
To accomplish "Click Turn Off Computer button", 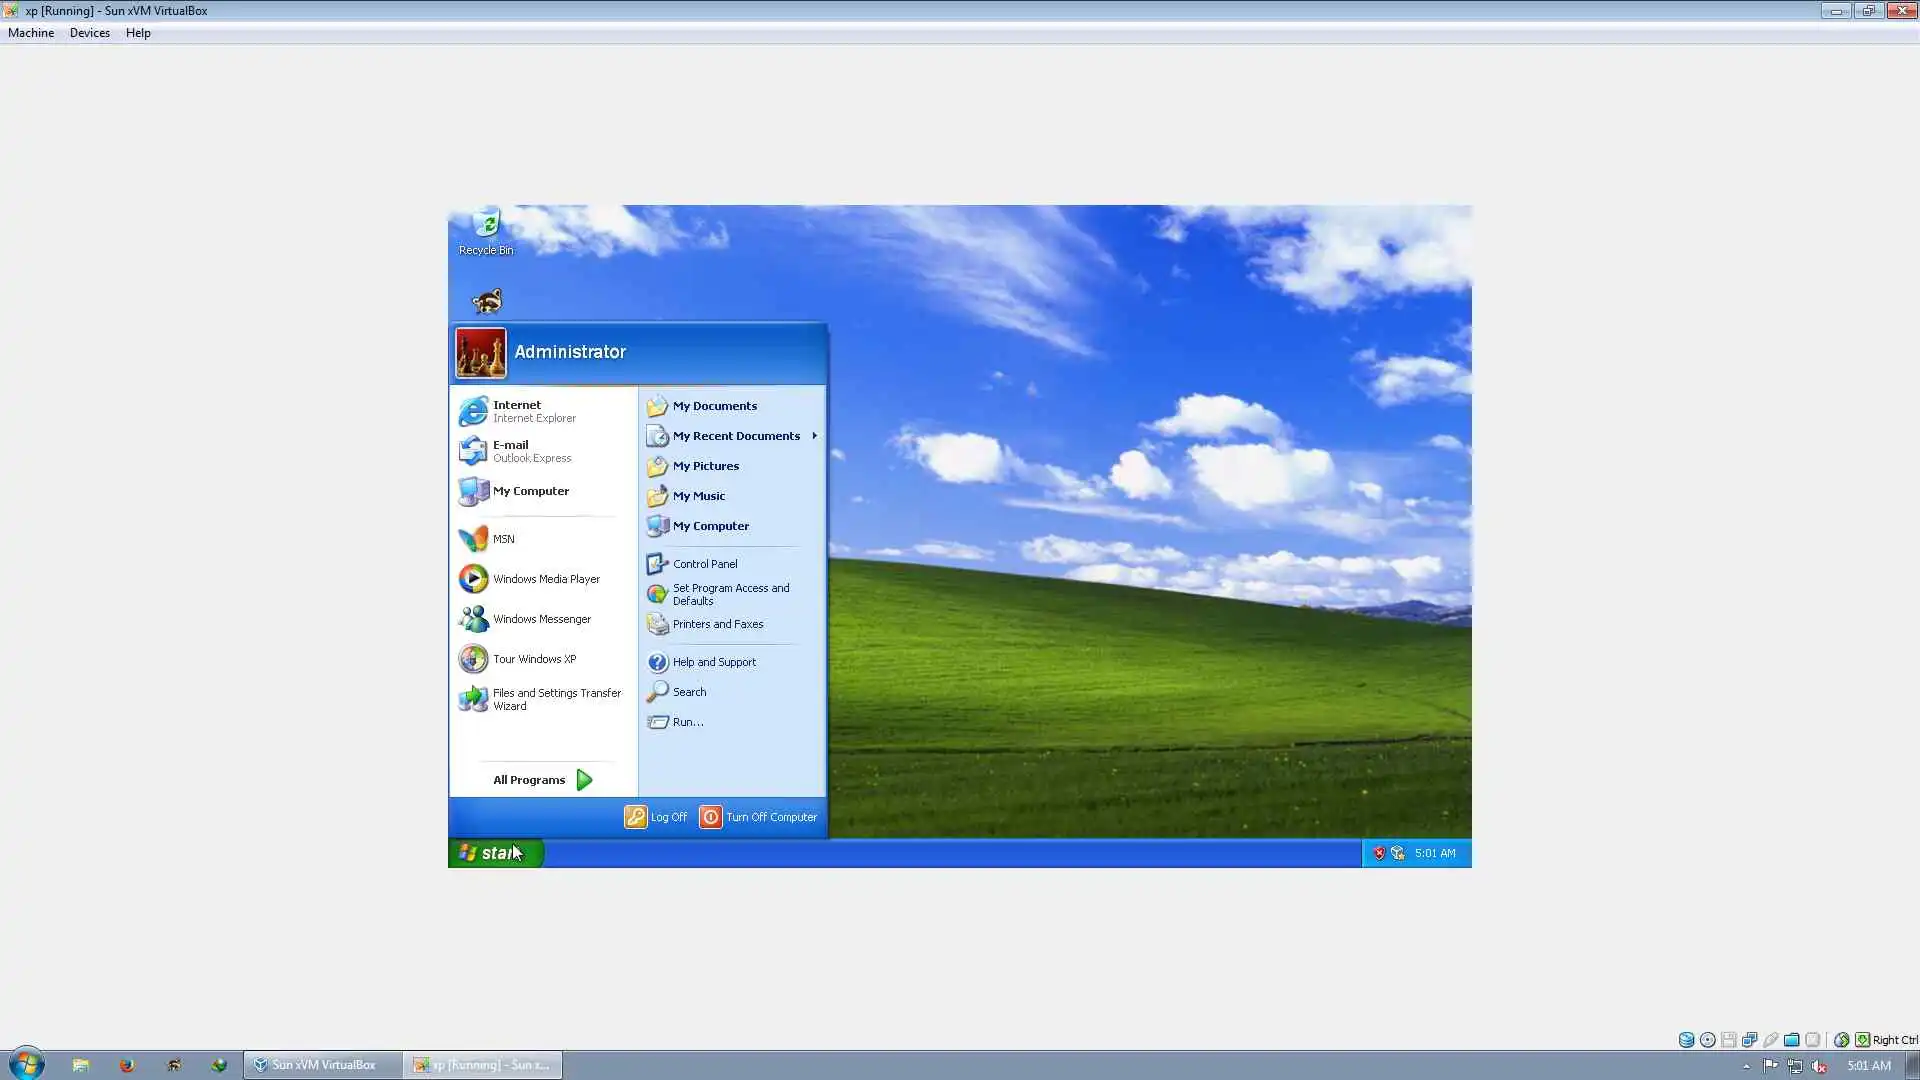I will point(758,817).
